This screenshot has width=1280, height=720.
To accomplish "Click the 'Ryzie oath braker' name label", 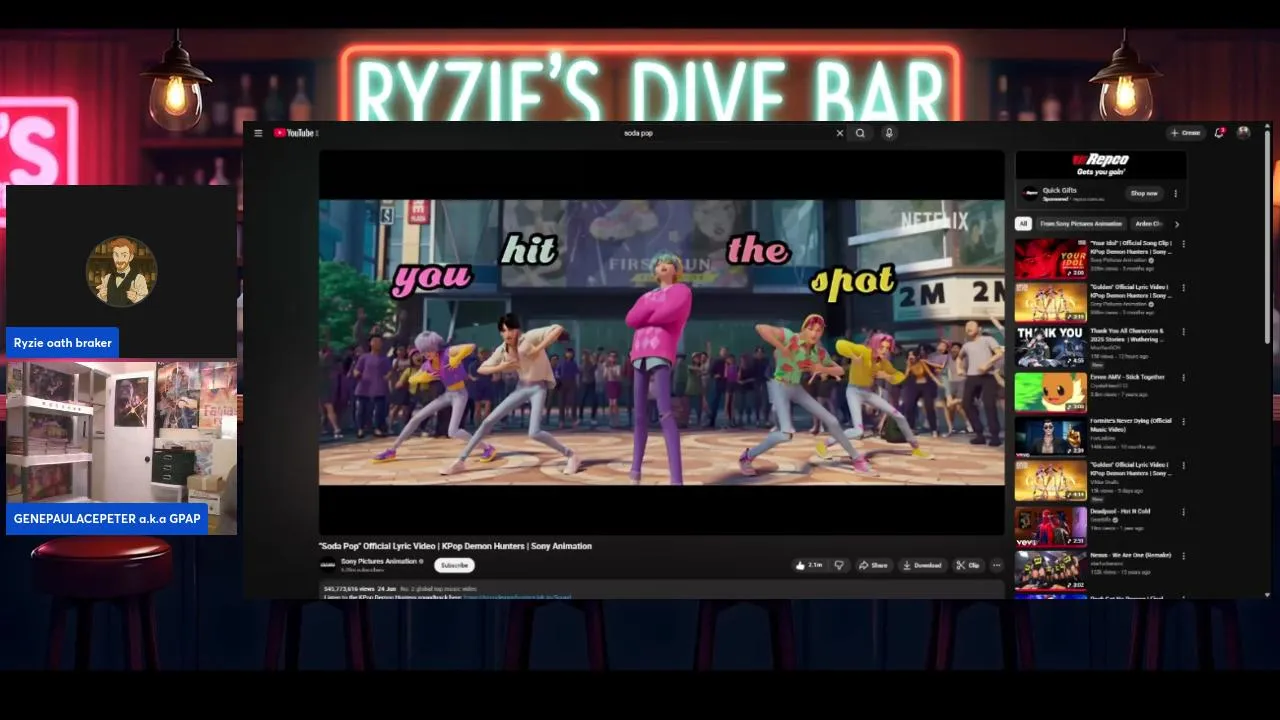I will (63, 343).
